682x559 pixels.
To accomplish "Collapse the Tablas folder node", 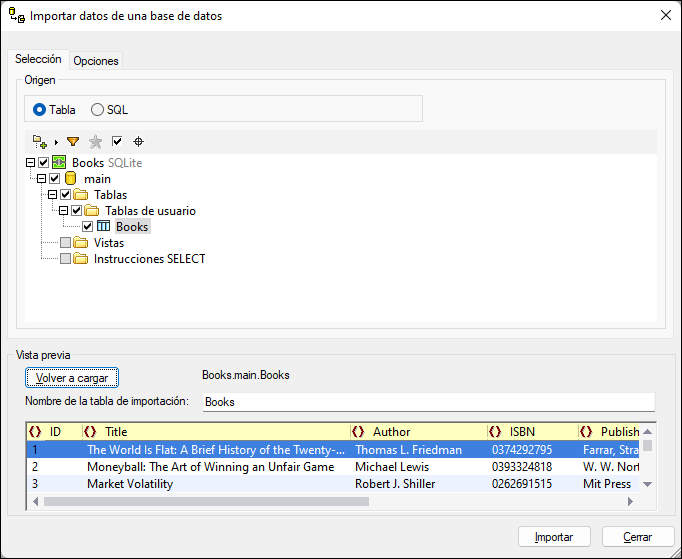I will coord(52,195).
